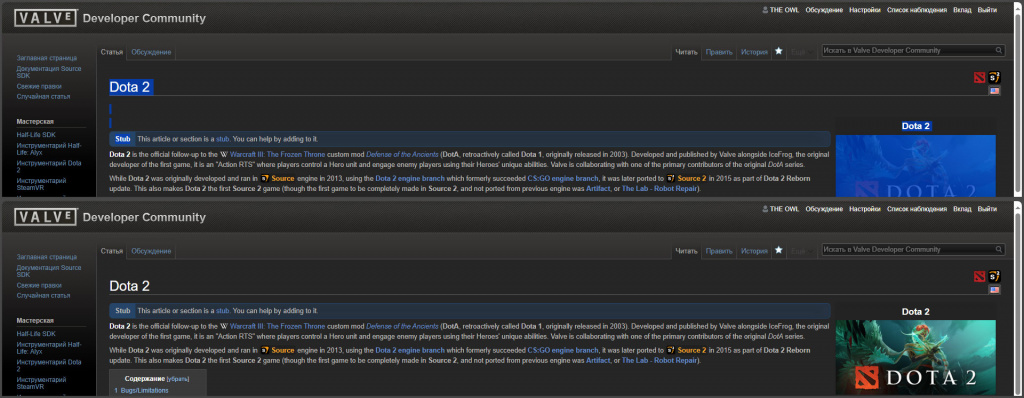Click the user icon beside THE OWL, upper copy
1024x398 pixels.
pos(765,10)
